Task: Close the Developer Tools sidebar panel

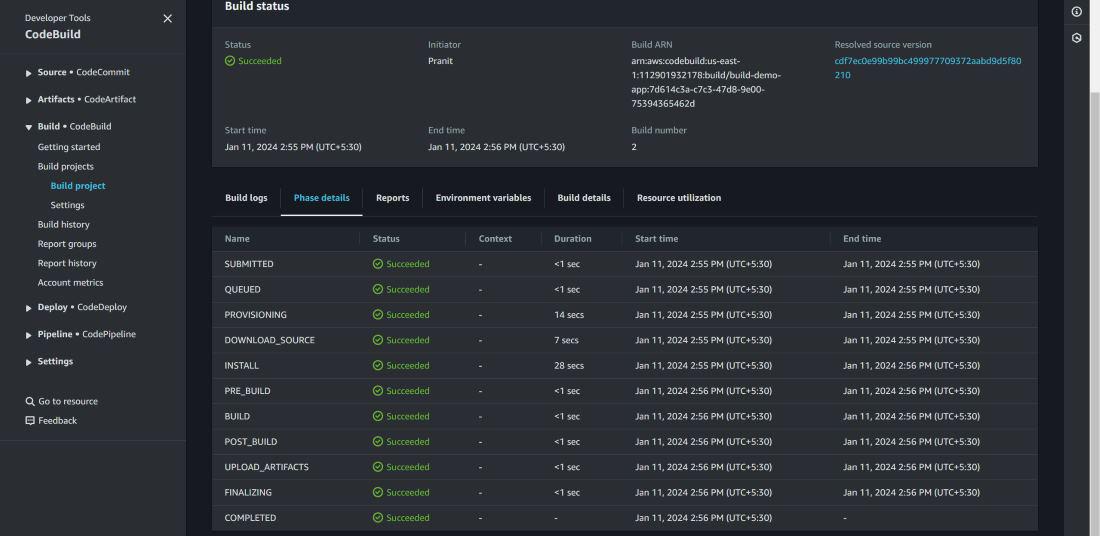Action: pyautogui.click(x=167, y=19)
